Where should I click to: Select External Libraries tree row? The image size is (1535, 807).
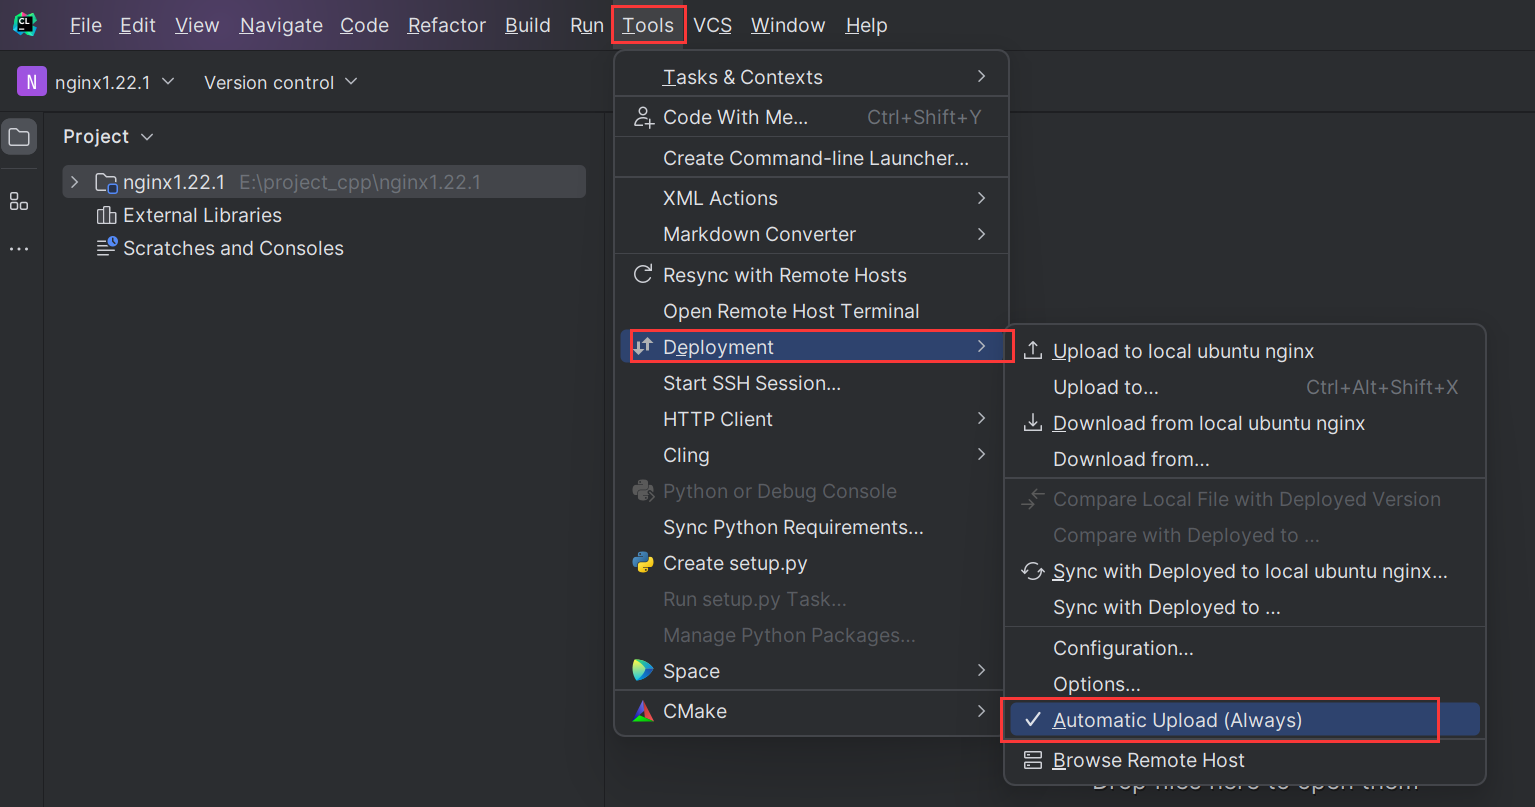[x=324, y=215]
